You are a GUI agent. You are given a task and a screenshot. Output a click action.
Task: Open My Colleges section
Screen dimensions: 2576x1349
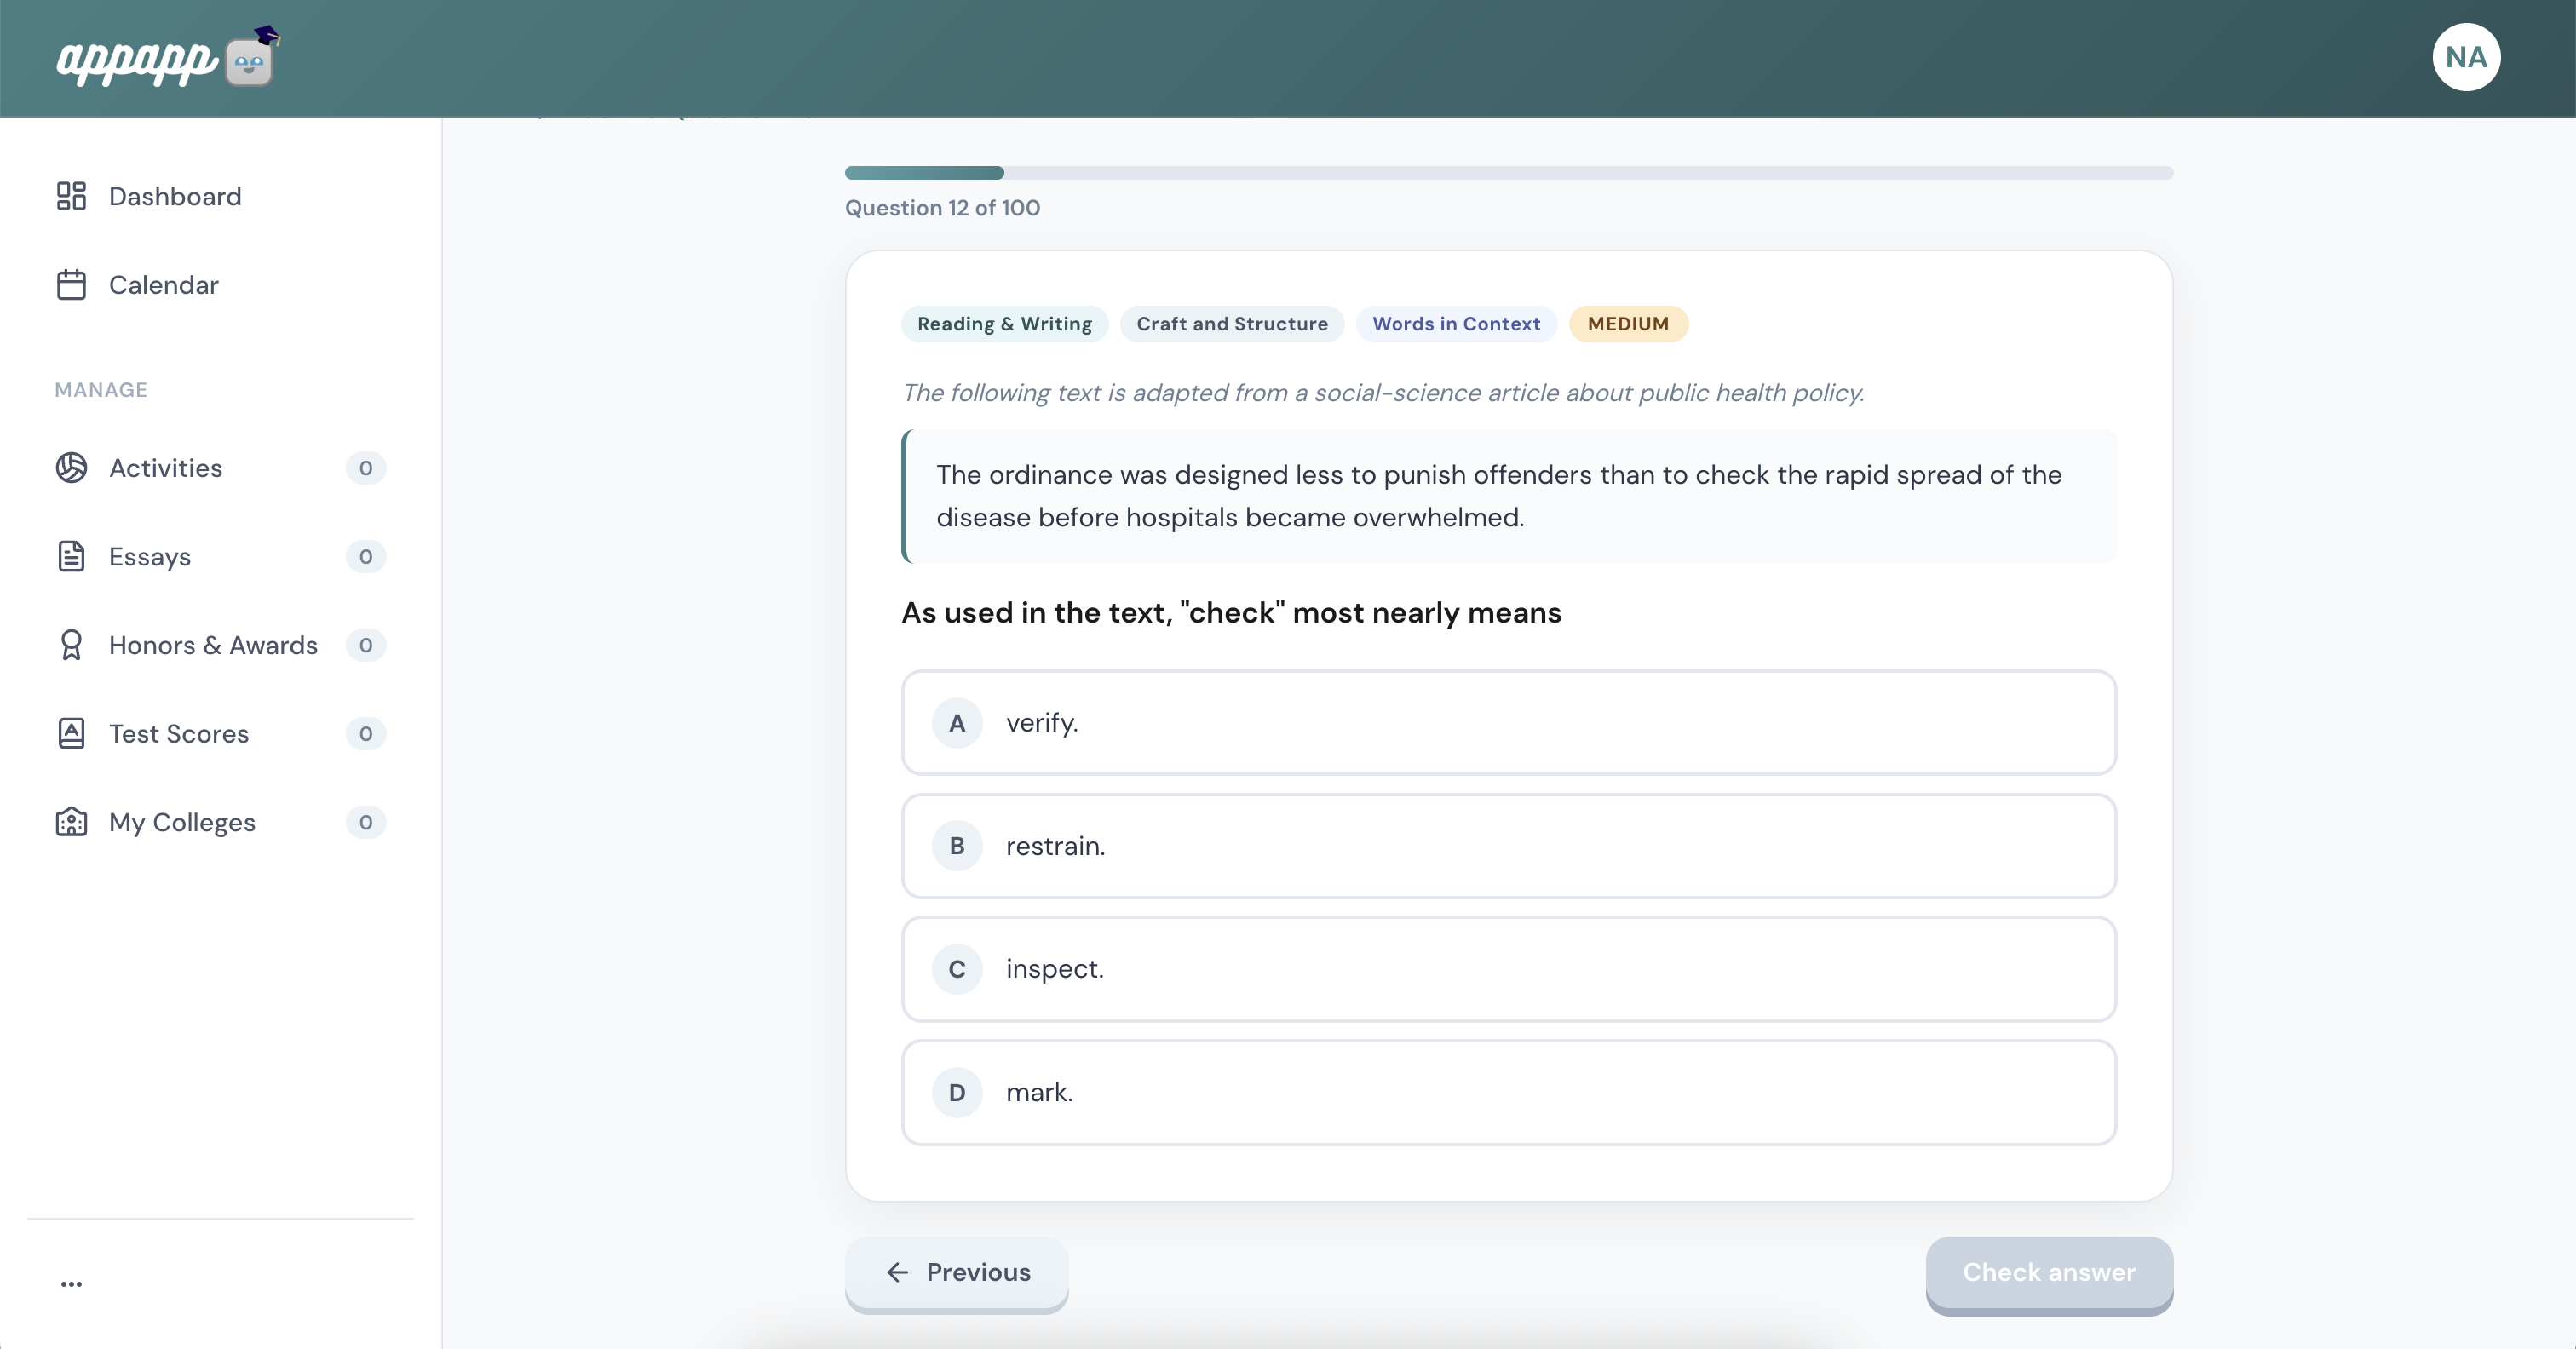point(220,822)
